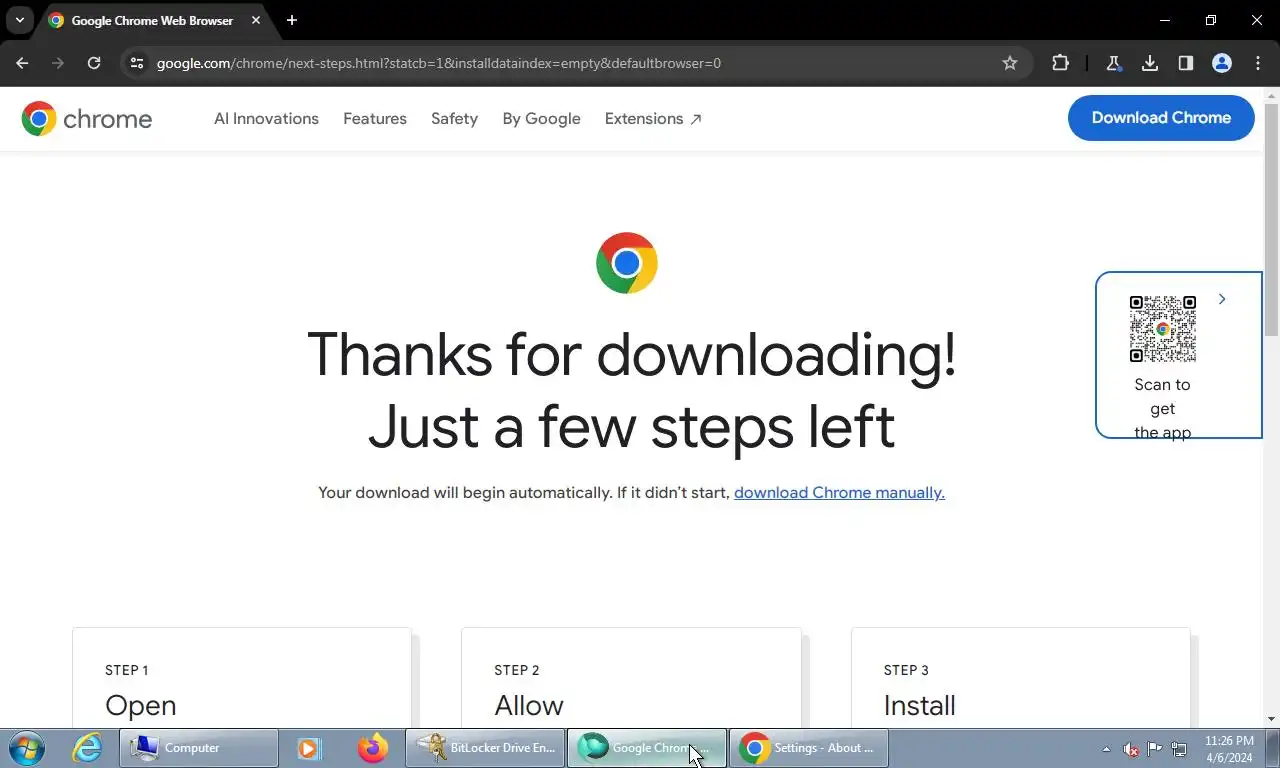This screenshot has height=768, width=1280.
Task: Select the Google Chrome Web Browser tab
Action: [x=152, y=20]
